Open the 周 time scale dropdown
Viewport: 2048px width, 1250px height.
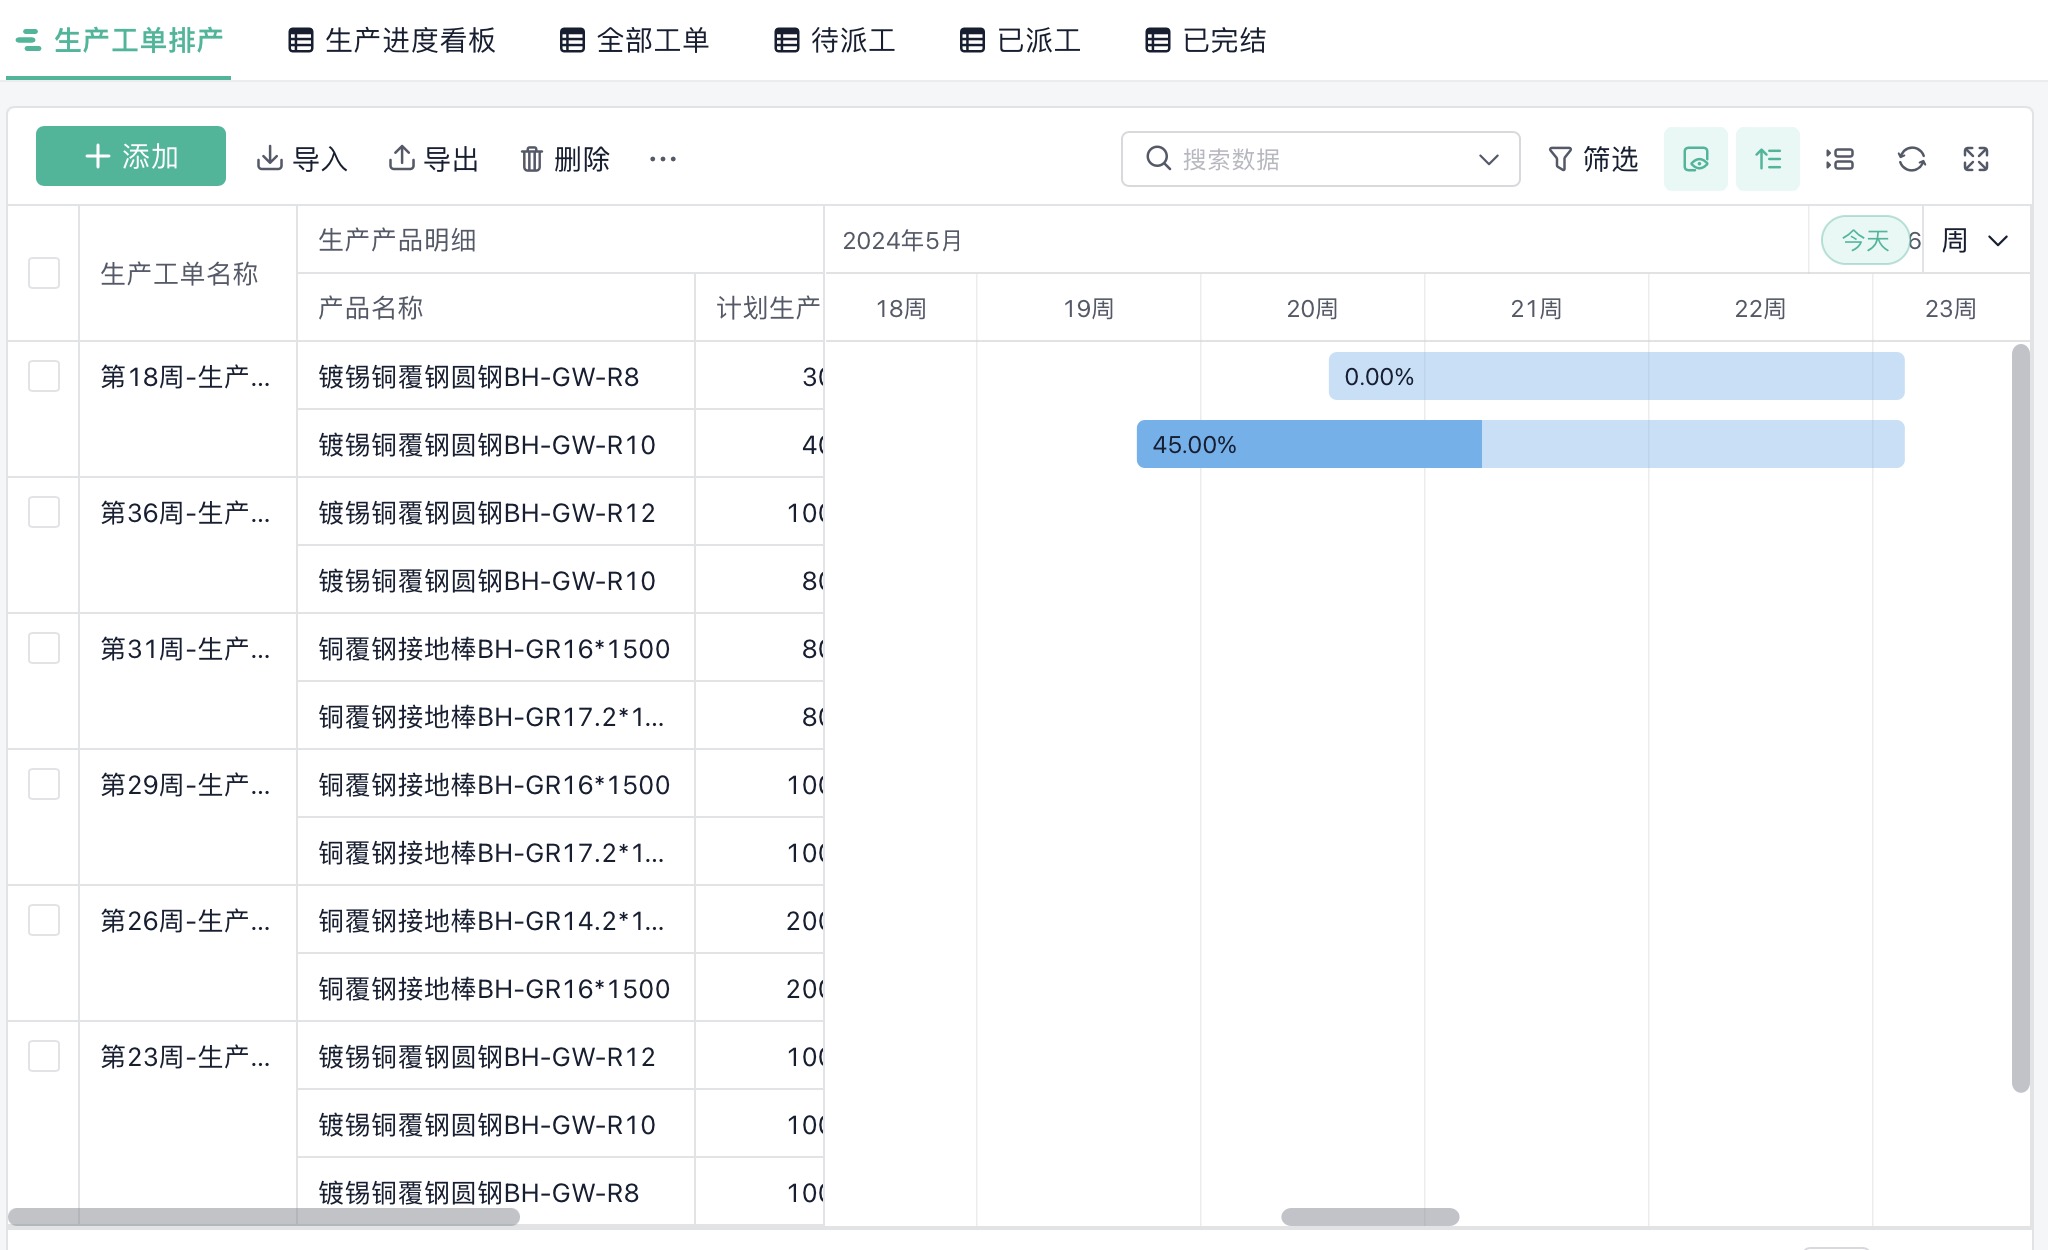[x=1974, y=241]
